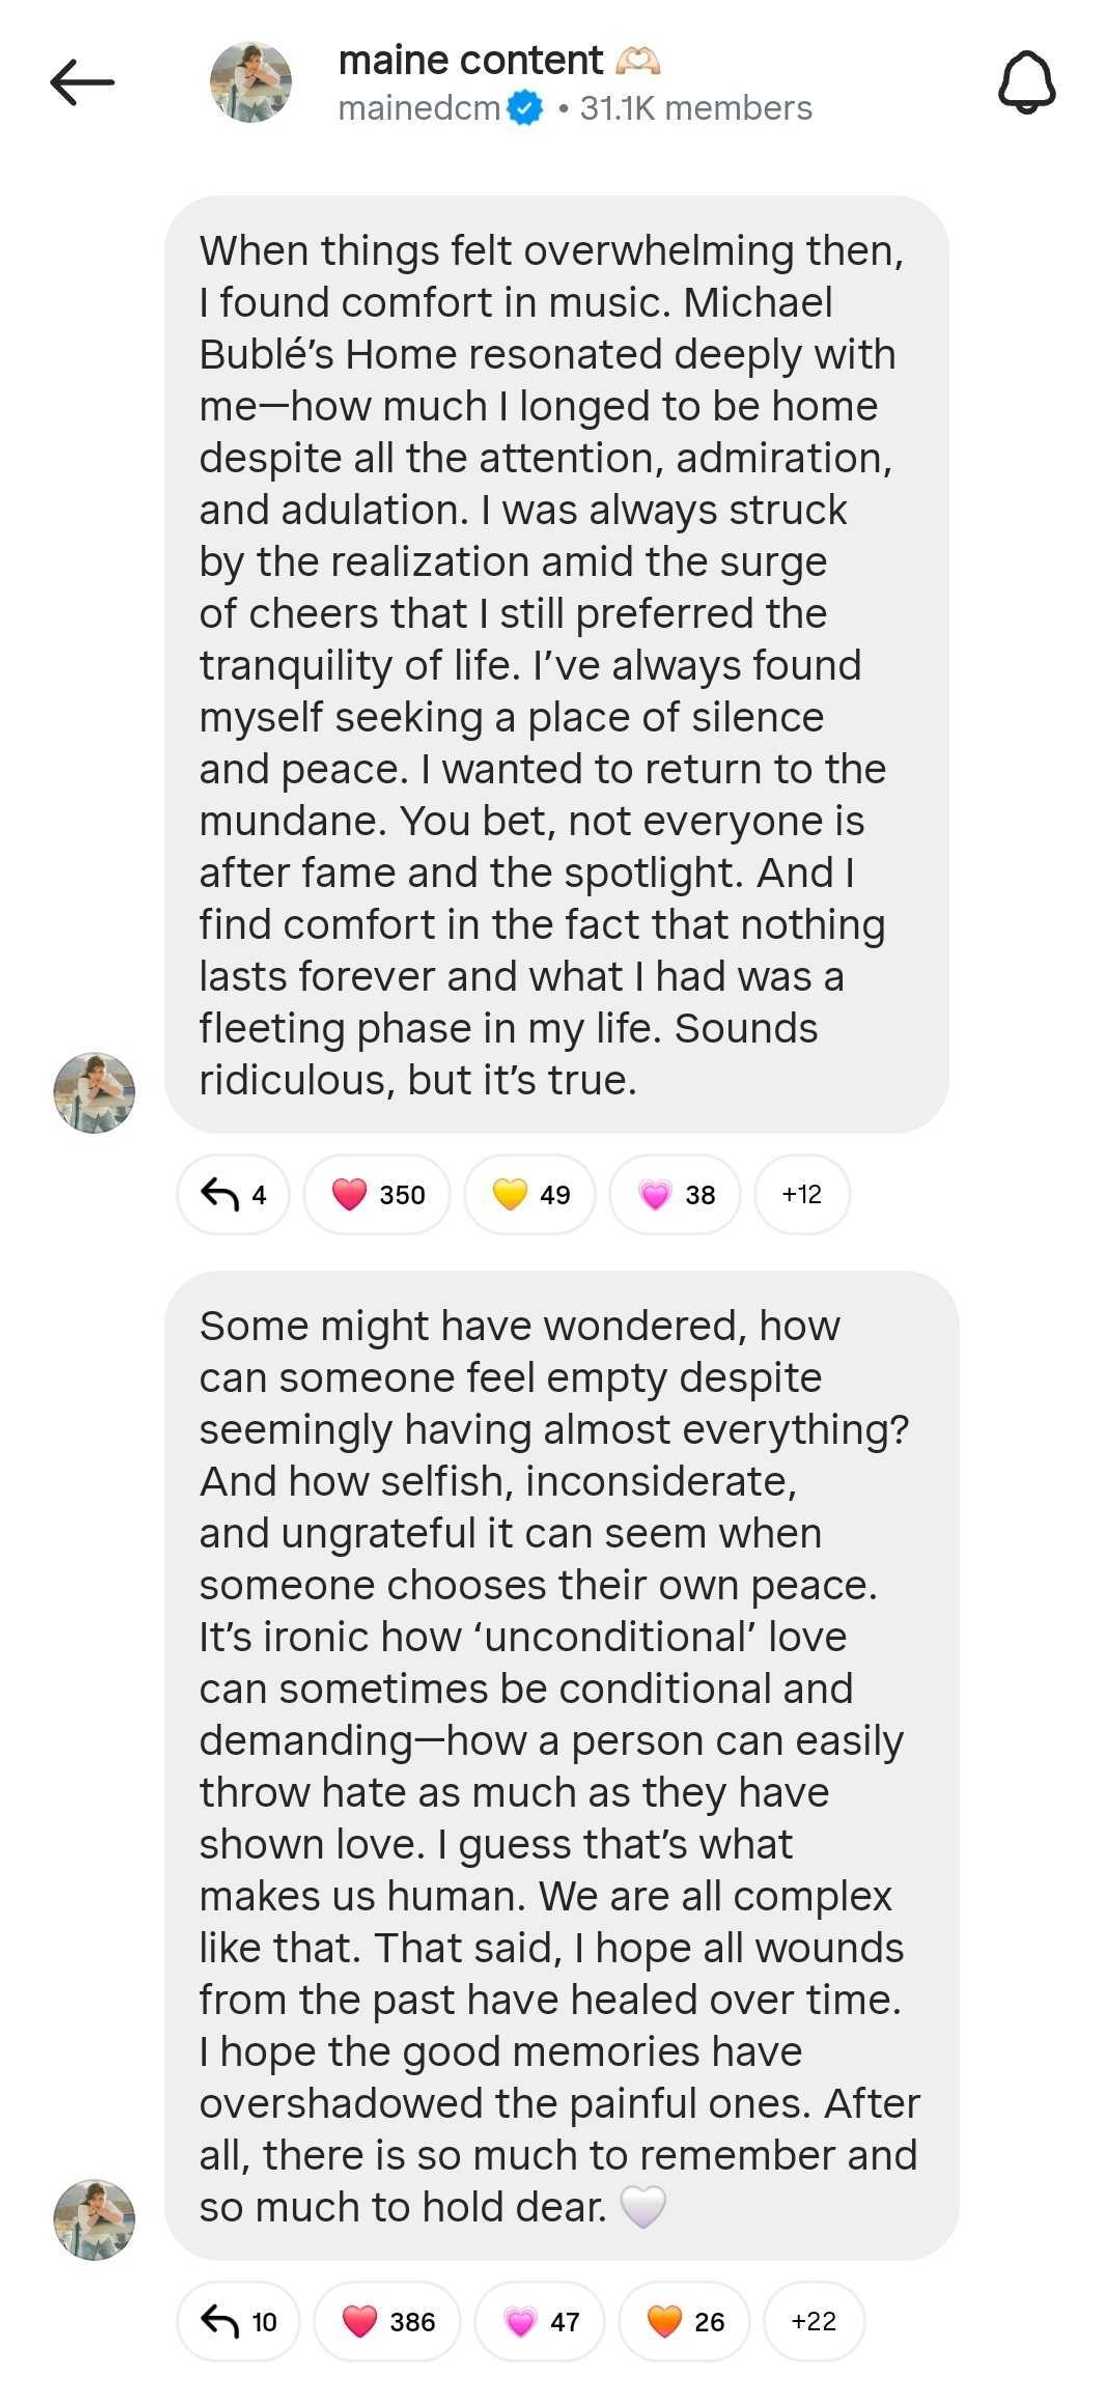Open the 4 replies on first message

click(x=233, y=1194)
